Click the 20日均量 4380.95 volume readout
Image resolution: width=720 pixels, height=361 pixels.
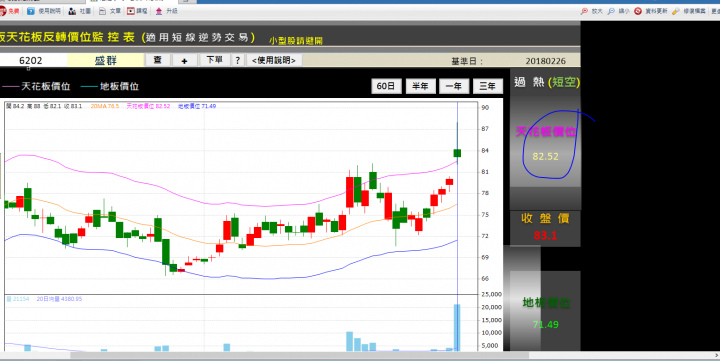click(x=59, y=299)
